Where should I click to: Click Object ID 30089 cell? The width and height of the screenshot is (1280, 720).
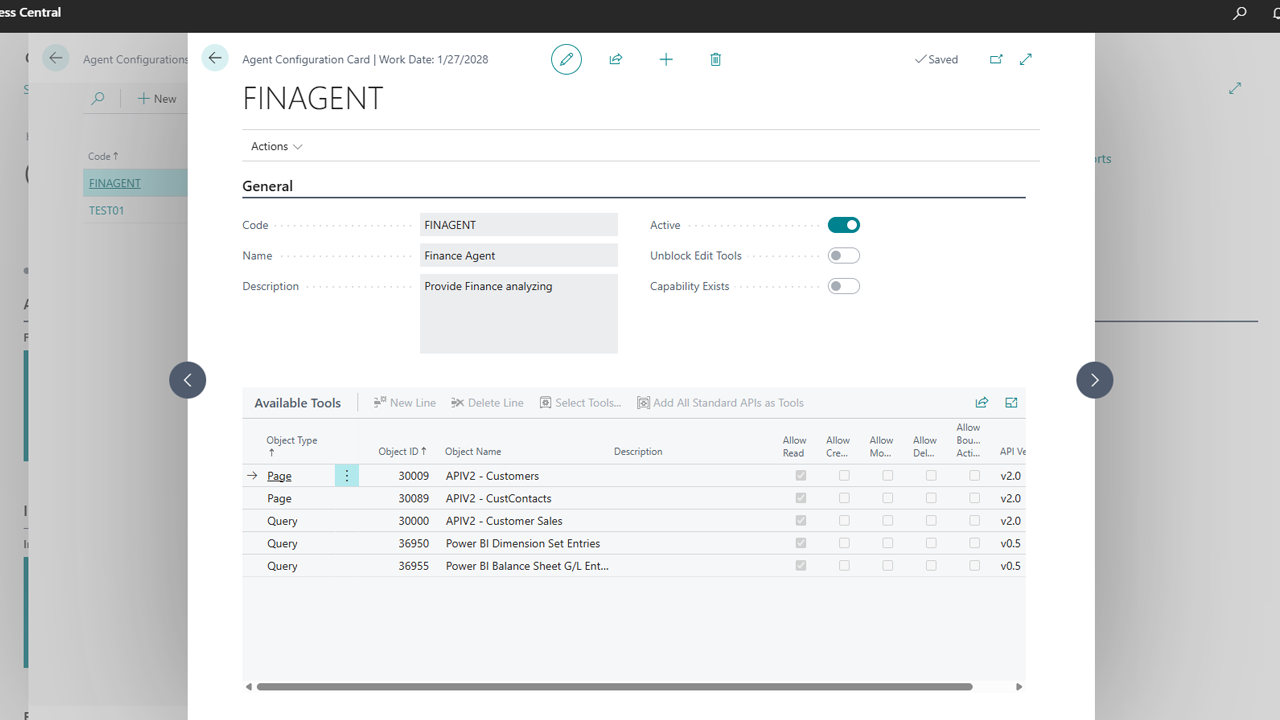[x=413, y=498]
